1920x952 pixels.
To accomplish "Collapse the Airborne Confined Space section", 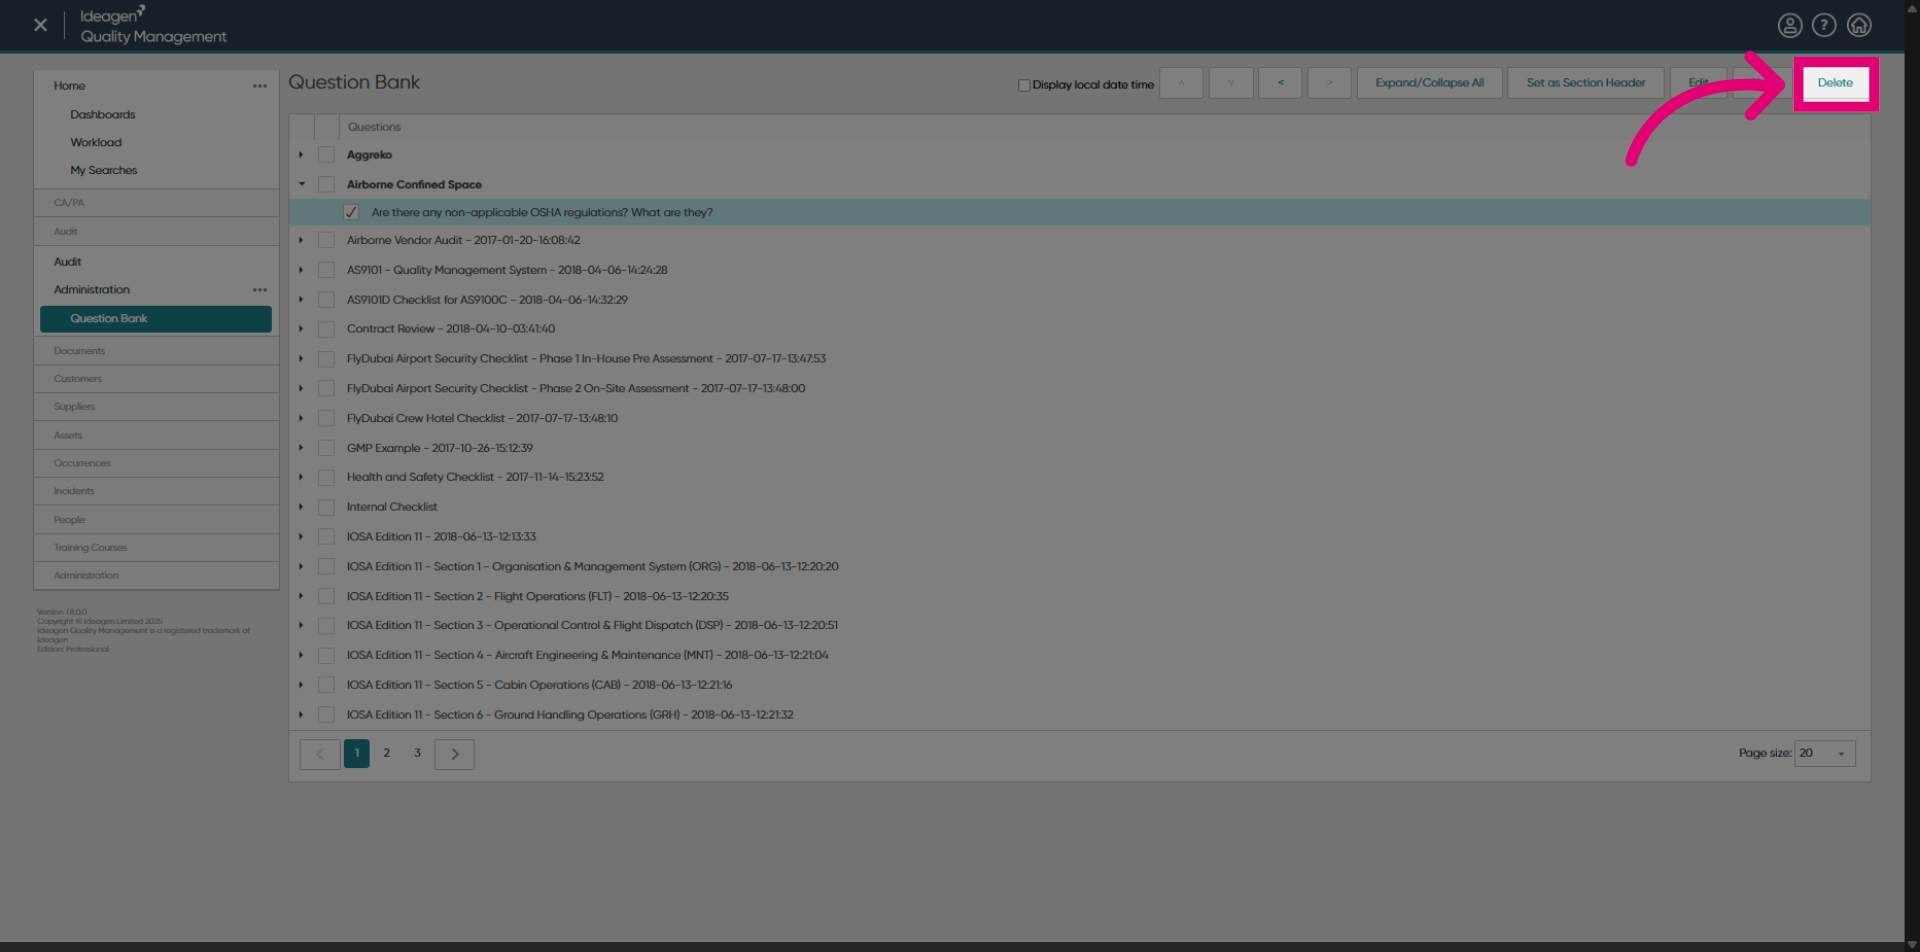I will 301,185.
